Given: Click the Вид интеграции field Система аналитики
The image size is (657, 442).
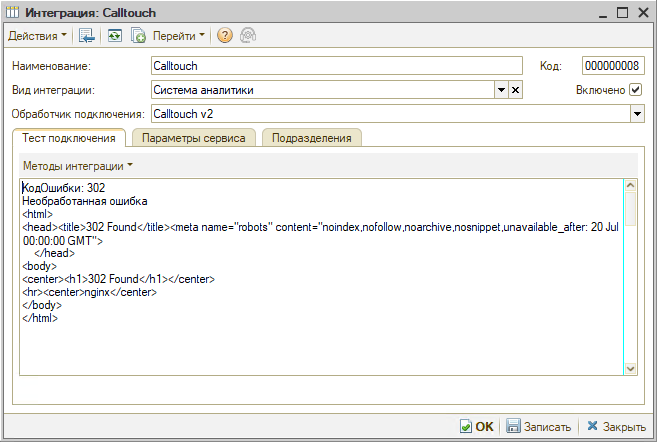Looking at the screenshot, I should coord(323,90).
